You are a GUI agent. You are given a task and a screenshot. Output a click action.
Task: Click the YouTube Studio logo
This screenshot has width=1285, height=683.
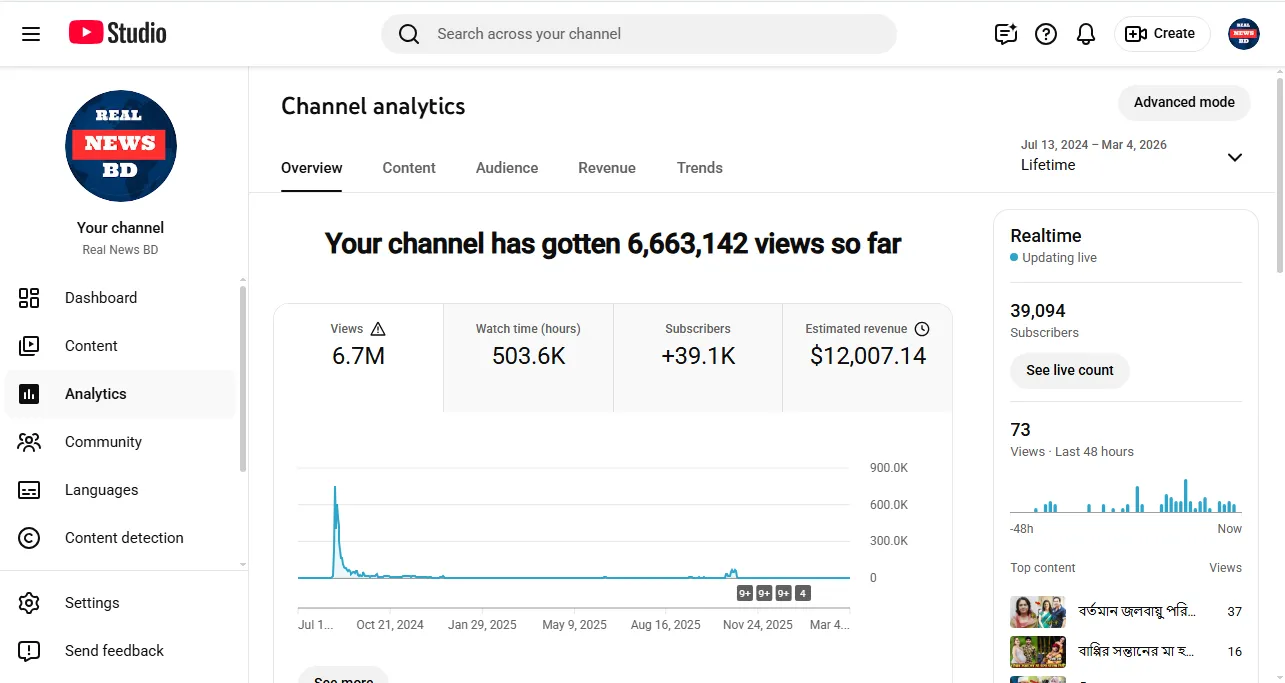[x=117, y=33]
